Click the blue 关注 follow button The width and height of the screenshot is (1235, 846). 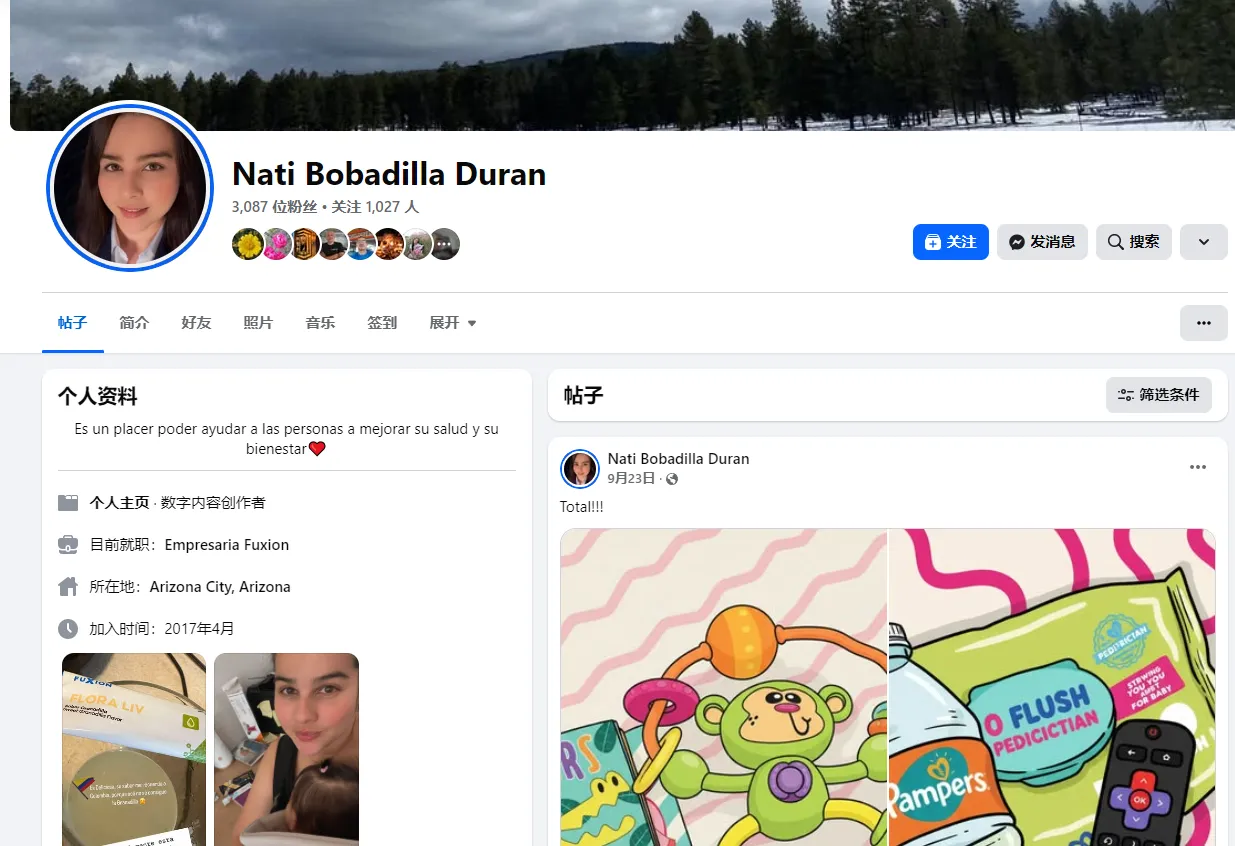coord(950,242)
